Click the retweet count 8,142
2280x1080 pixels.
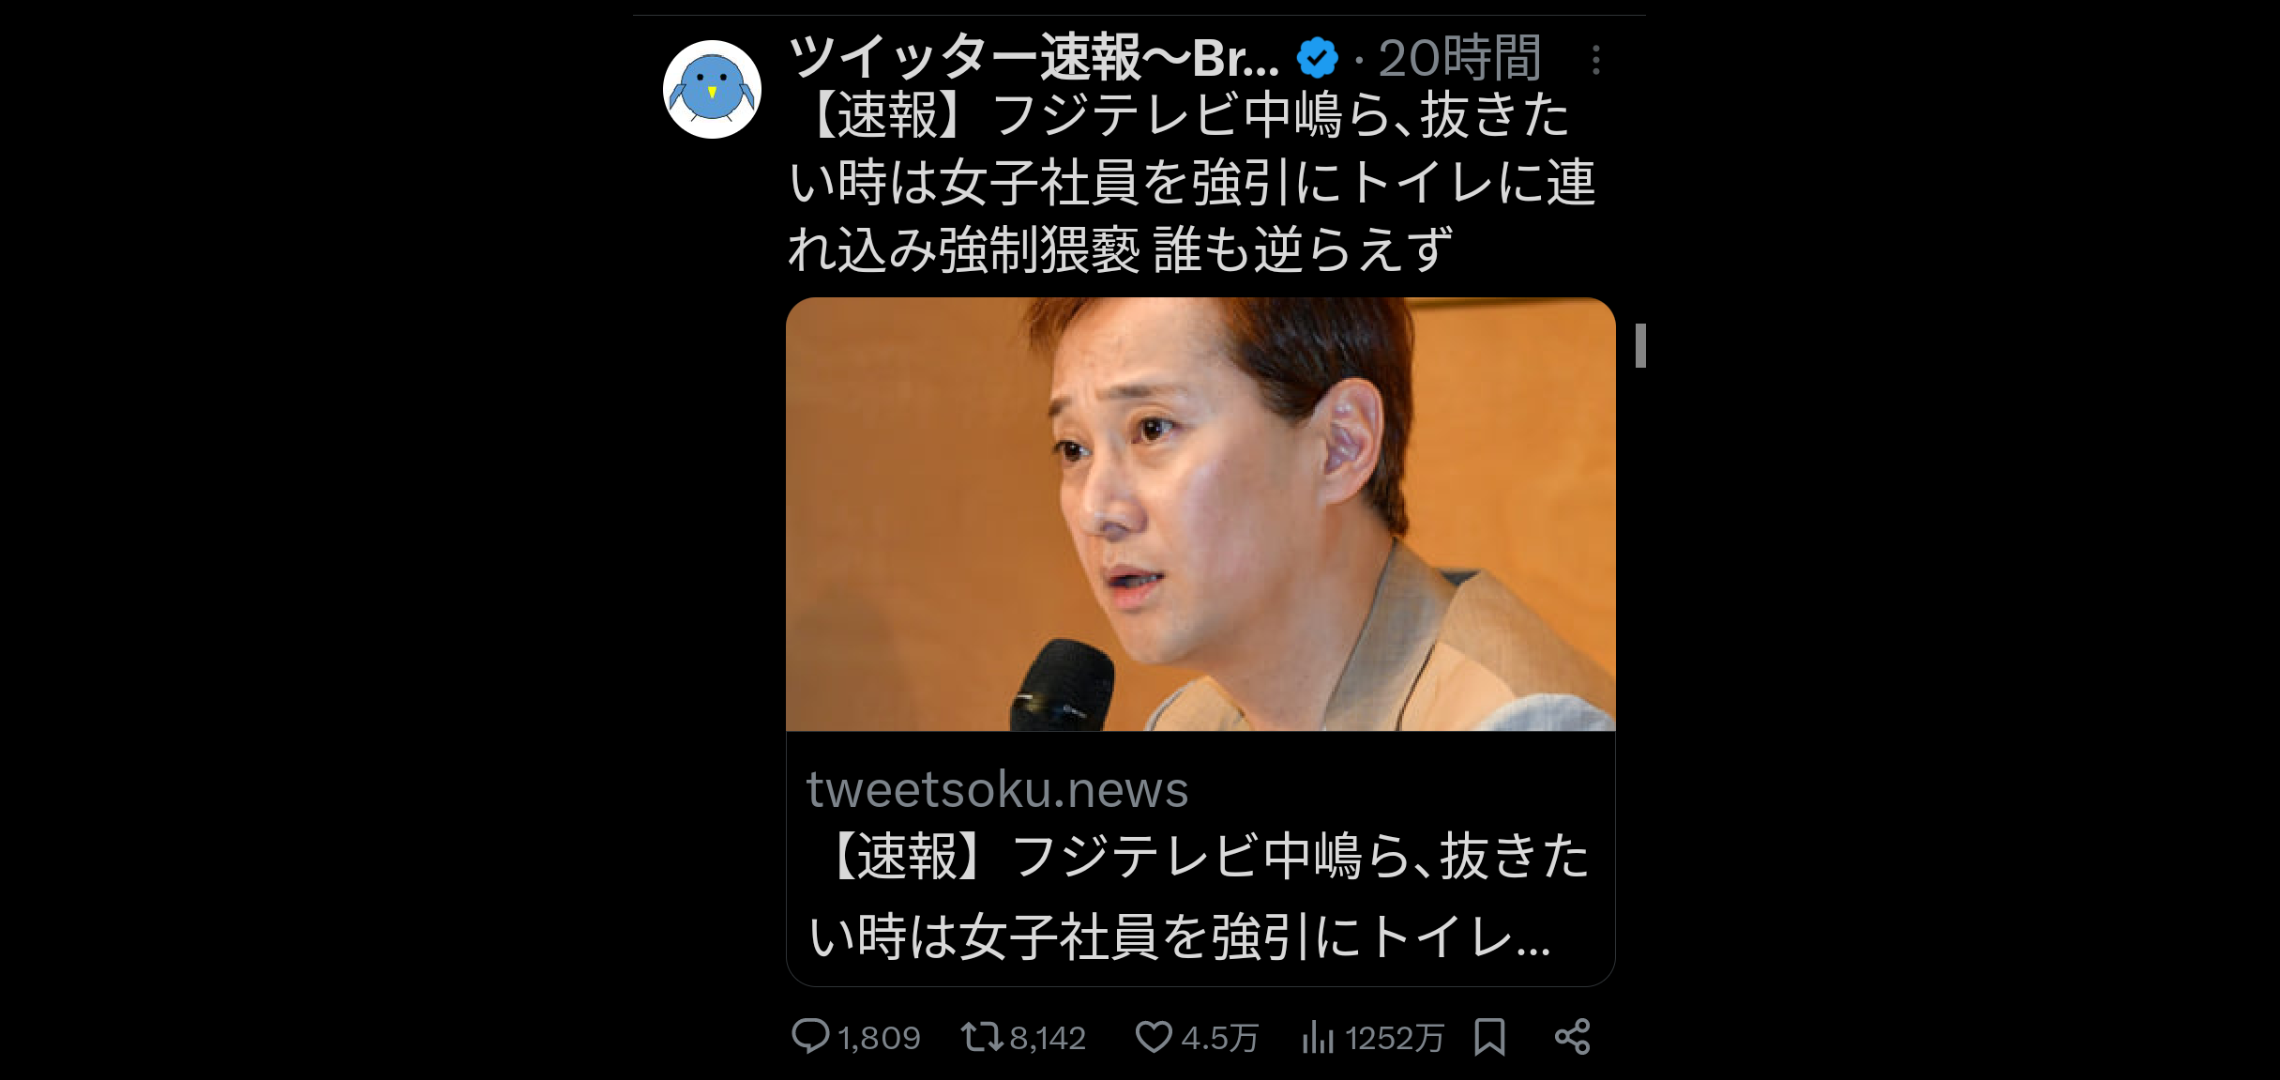click(x=1048, y=1038)
